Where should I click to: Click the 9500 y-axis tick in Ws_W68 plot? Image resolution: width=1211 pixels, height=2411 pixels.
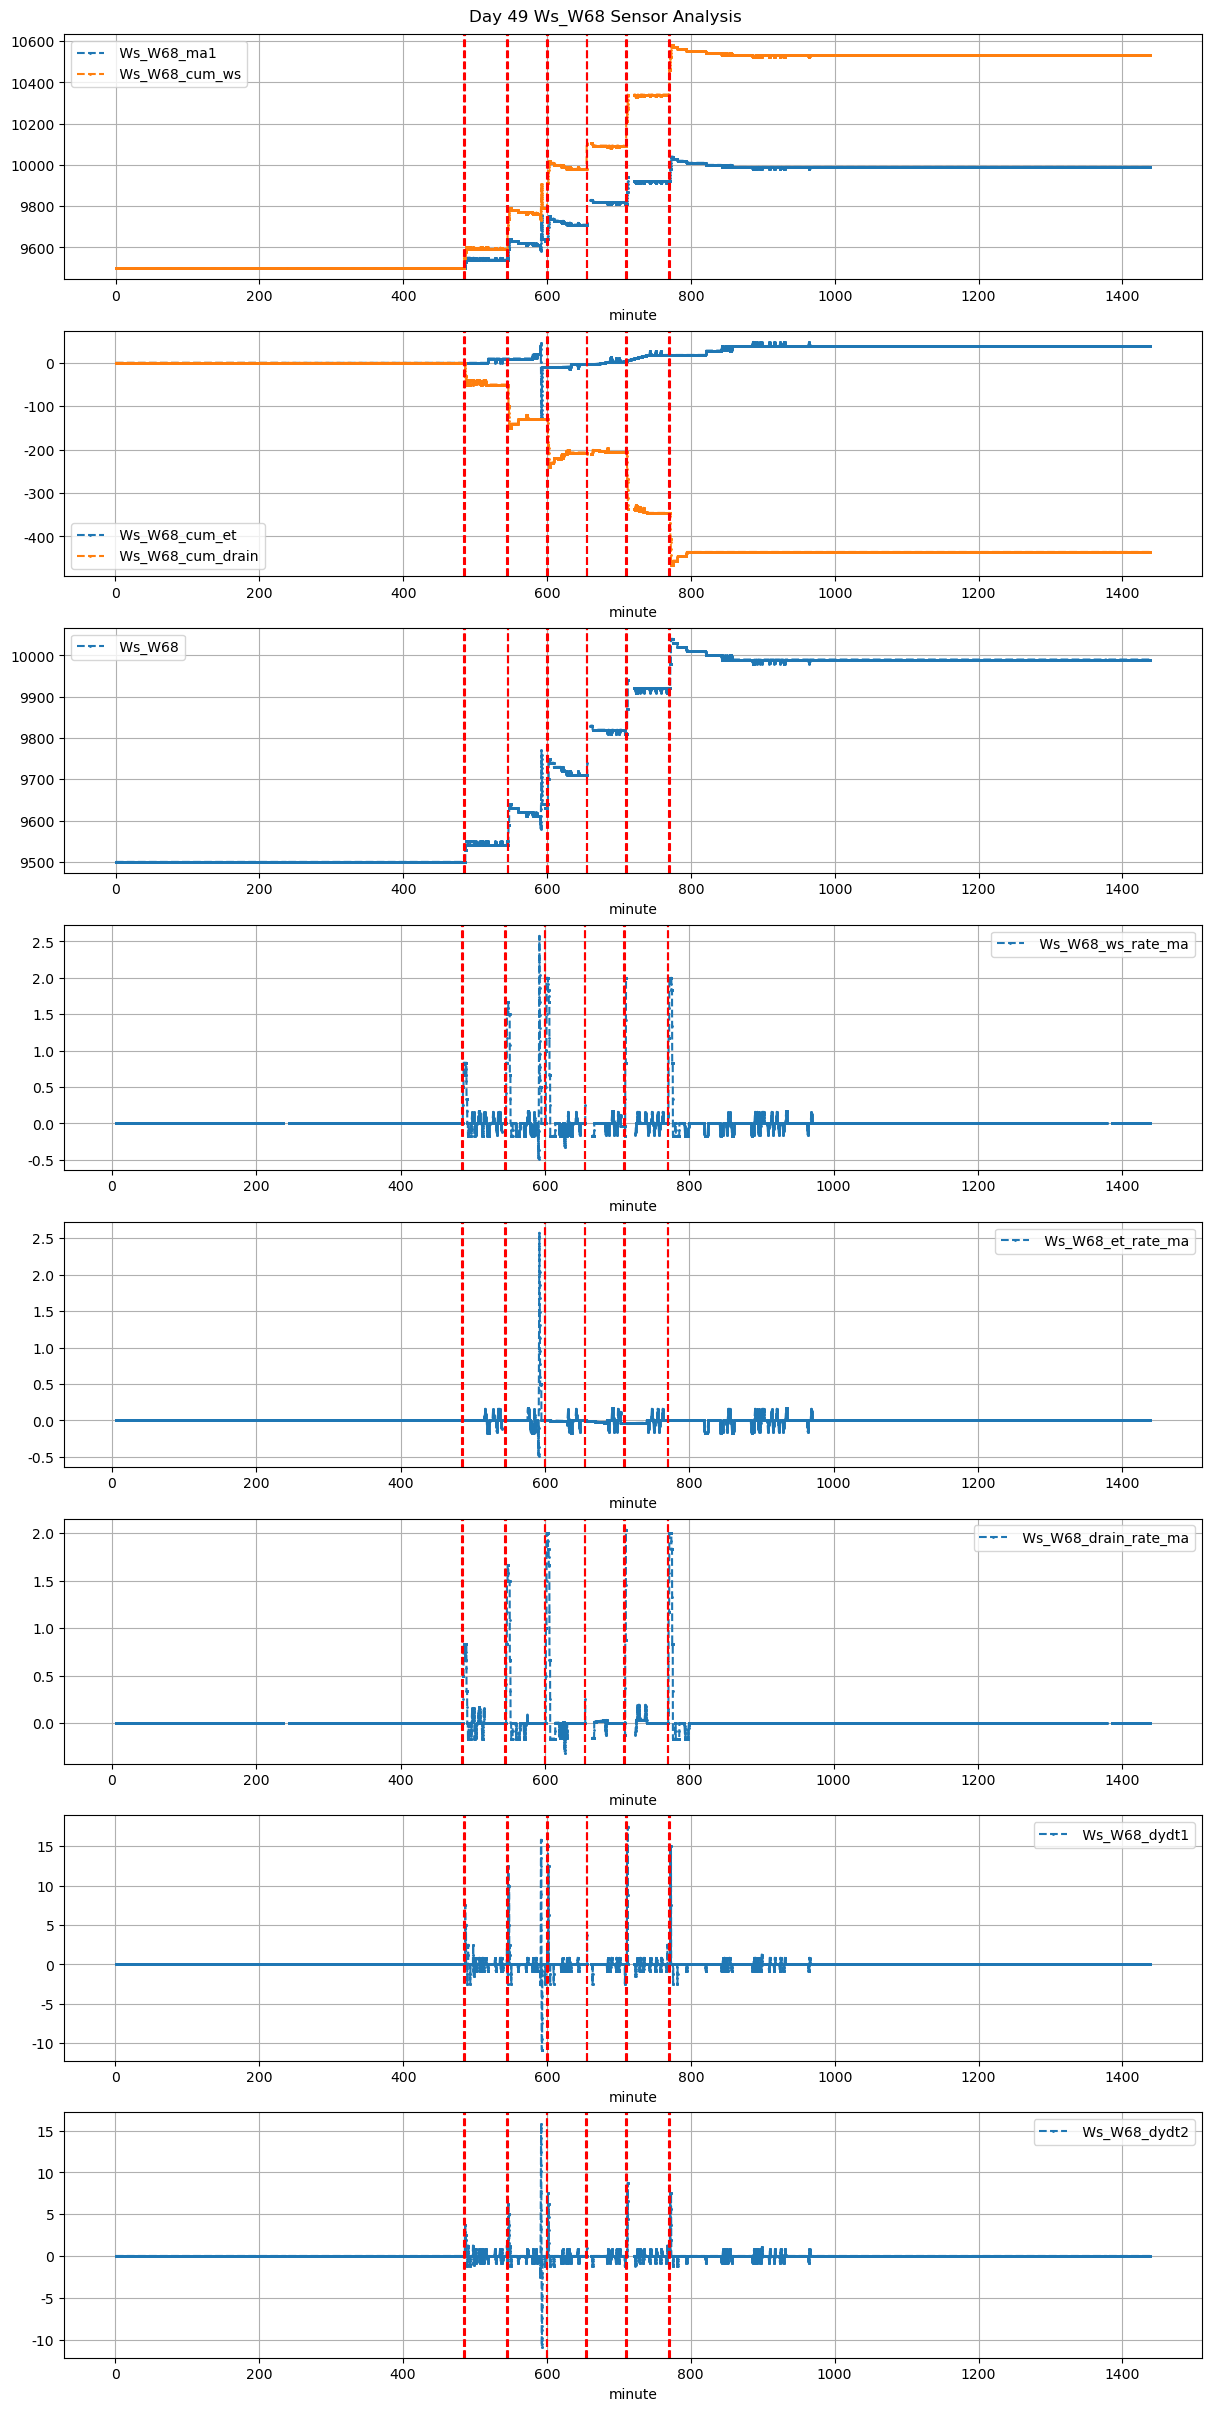pos(38,863)
